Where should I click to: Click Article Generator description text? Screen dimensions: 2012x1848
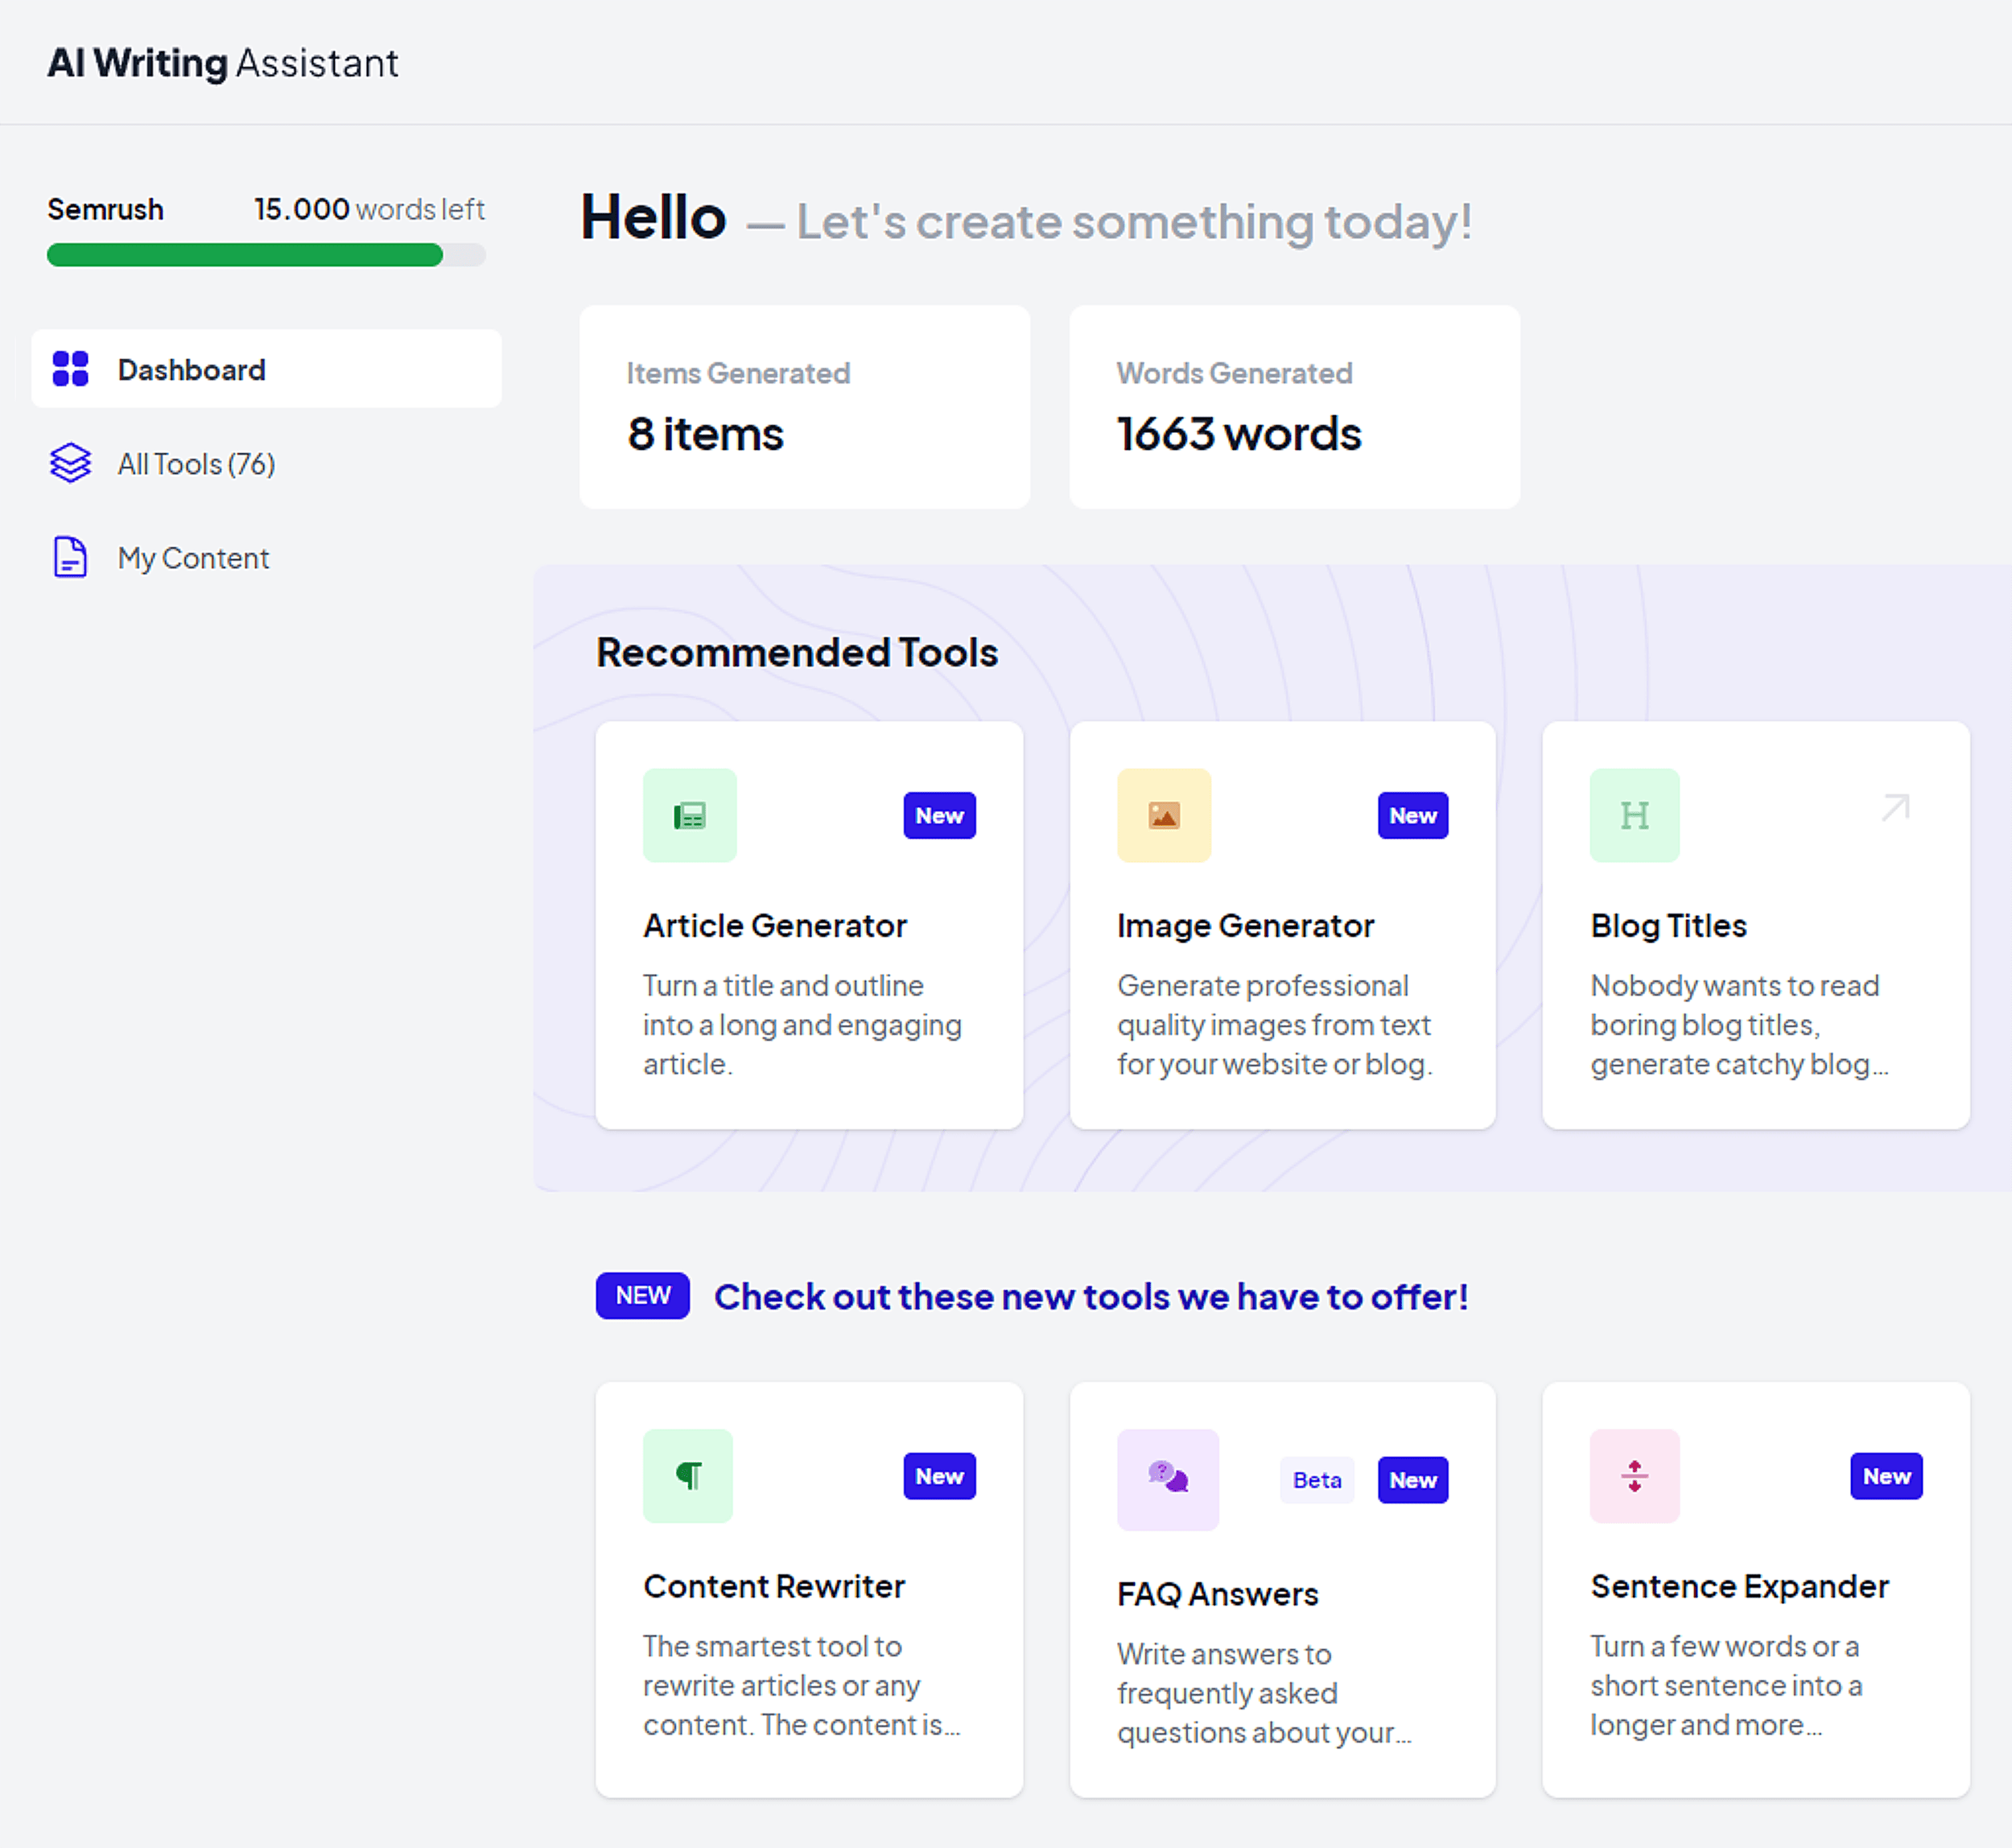802,1024
